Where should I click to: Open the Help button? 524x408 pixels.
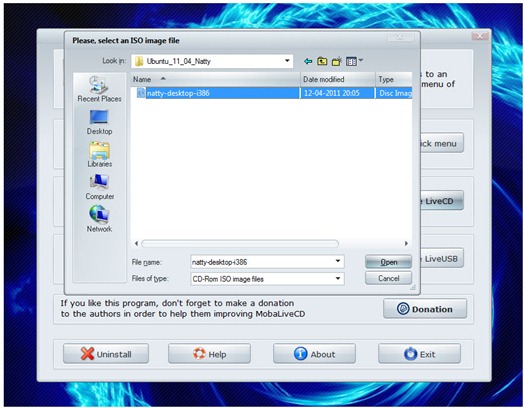point(210,354)
